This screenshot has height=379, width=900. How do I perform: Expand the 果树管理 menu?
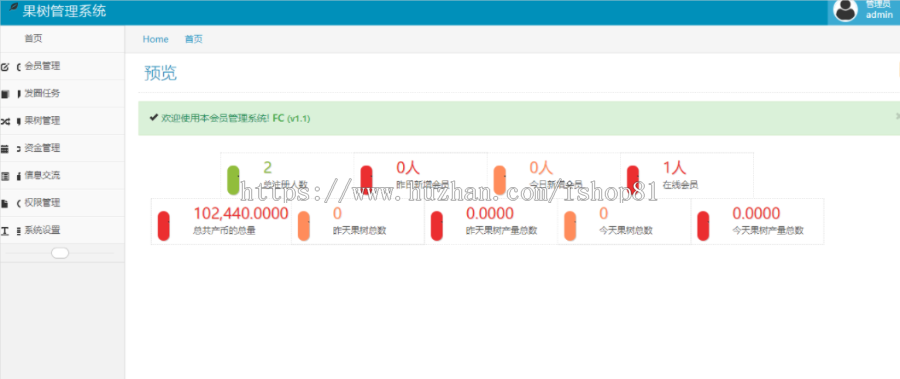pos(62,121)
